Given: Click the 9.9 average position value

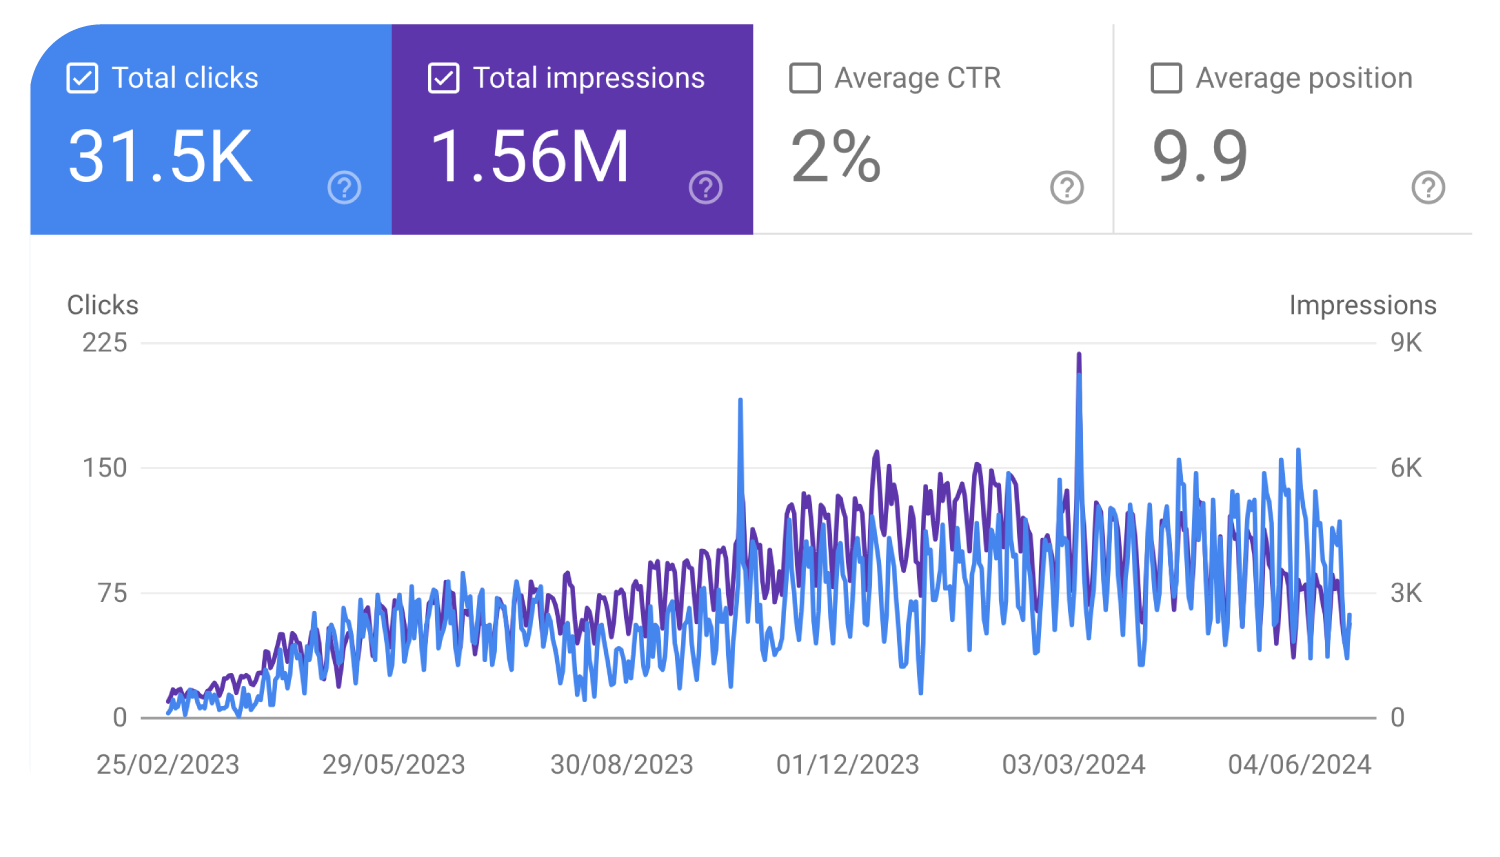Looking at the screenshot, I should [1200, 157].
